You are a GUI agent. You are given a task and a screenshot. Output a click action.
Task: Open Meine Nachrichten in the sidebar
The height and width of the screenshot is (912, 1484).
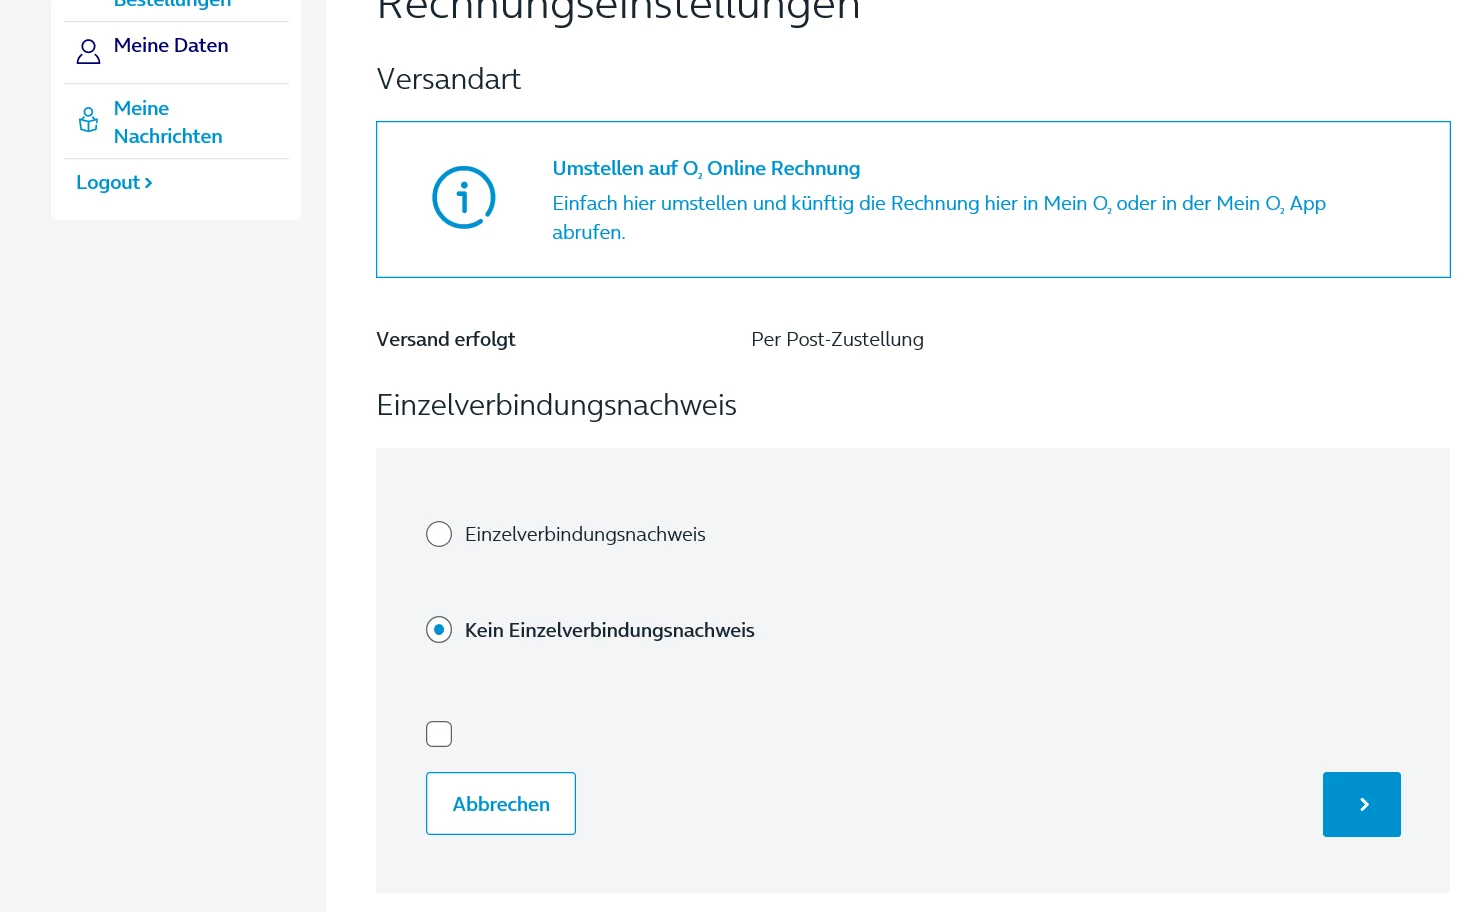point(167,122)
